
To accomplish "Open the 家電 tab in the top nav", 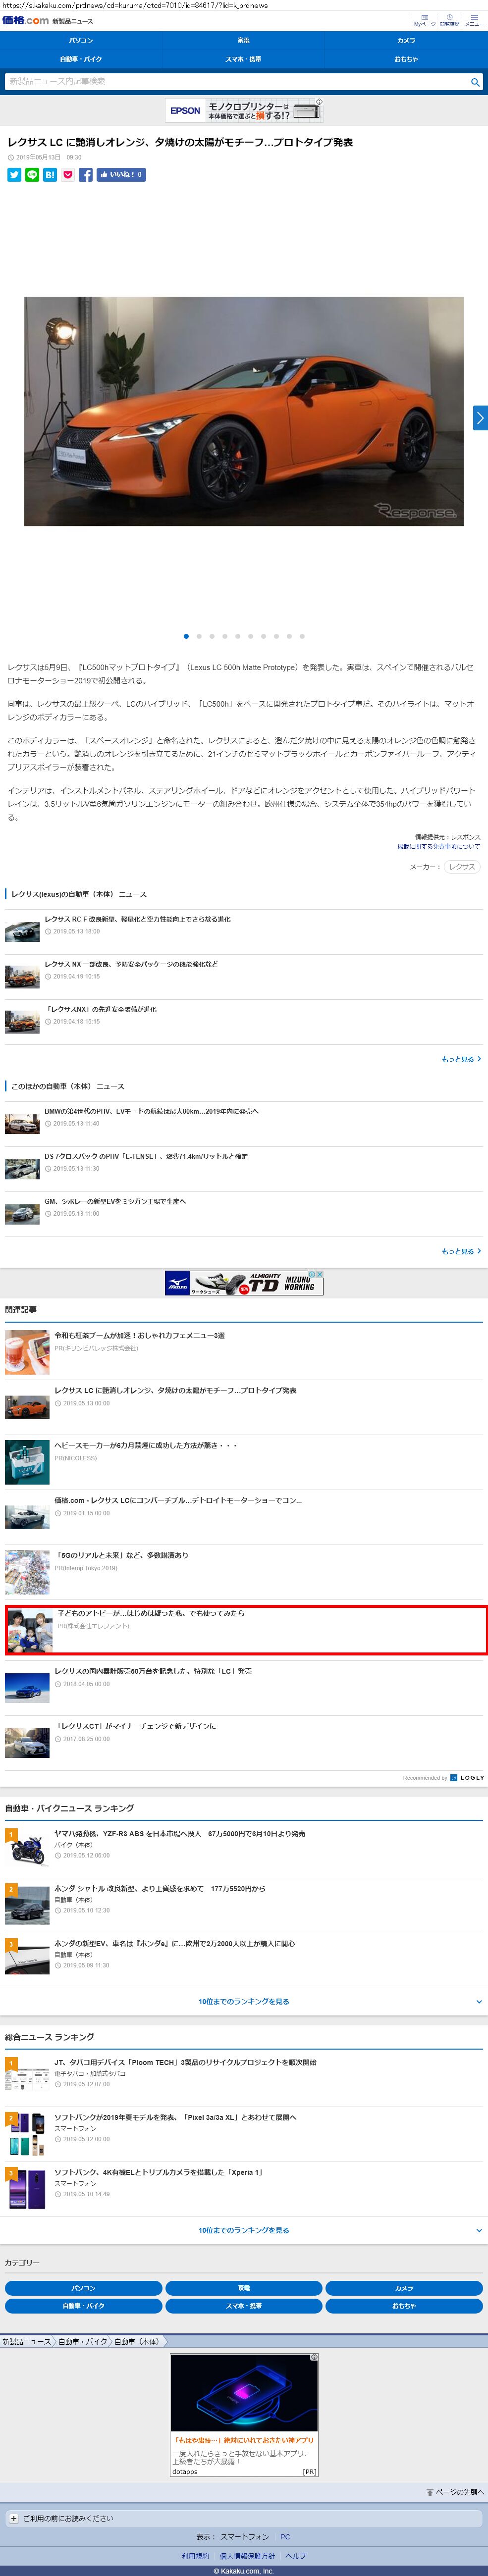I will pyautogui.click(x=243, y=41).
